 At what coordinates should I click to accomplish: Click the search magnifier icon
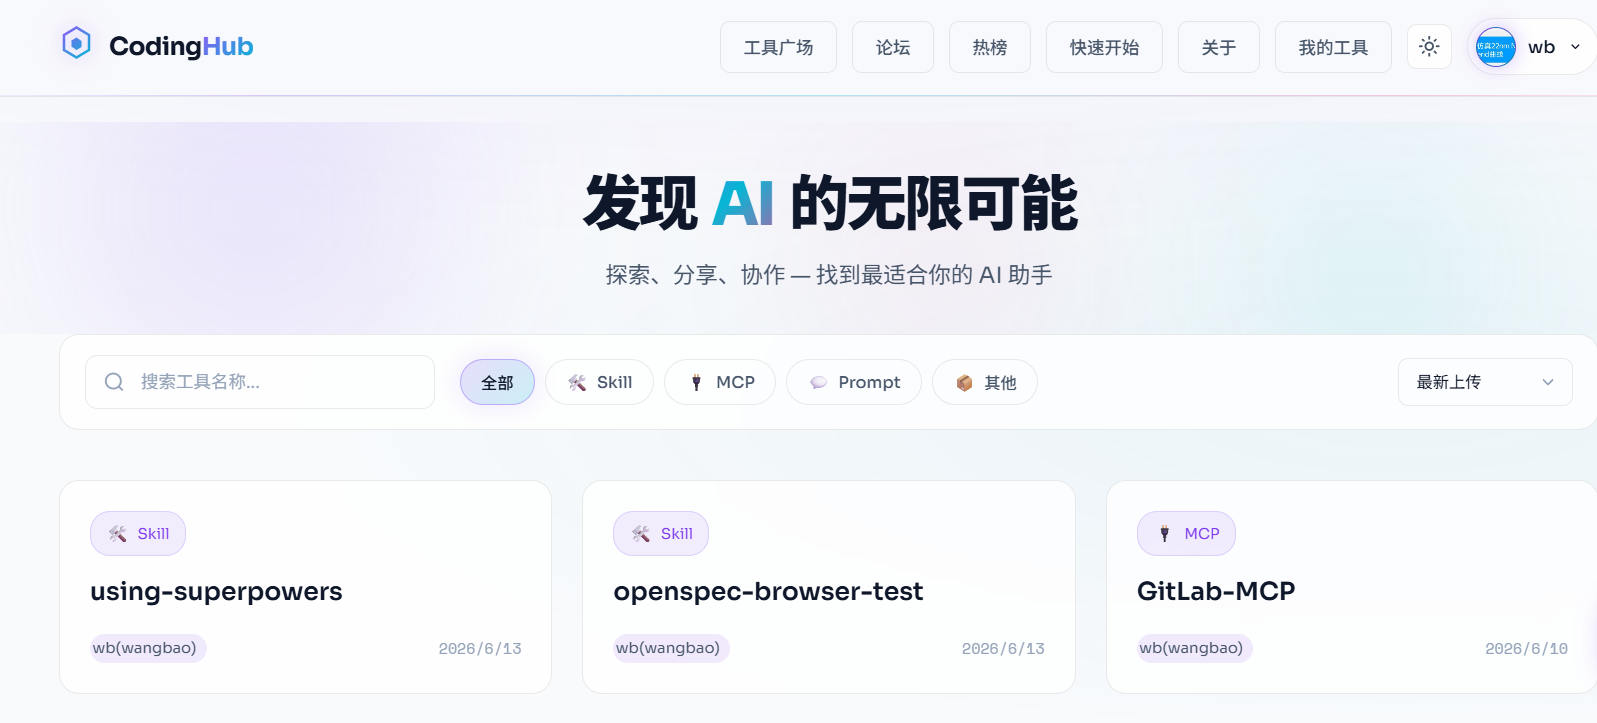[x=114, y=382]
